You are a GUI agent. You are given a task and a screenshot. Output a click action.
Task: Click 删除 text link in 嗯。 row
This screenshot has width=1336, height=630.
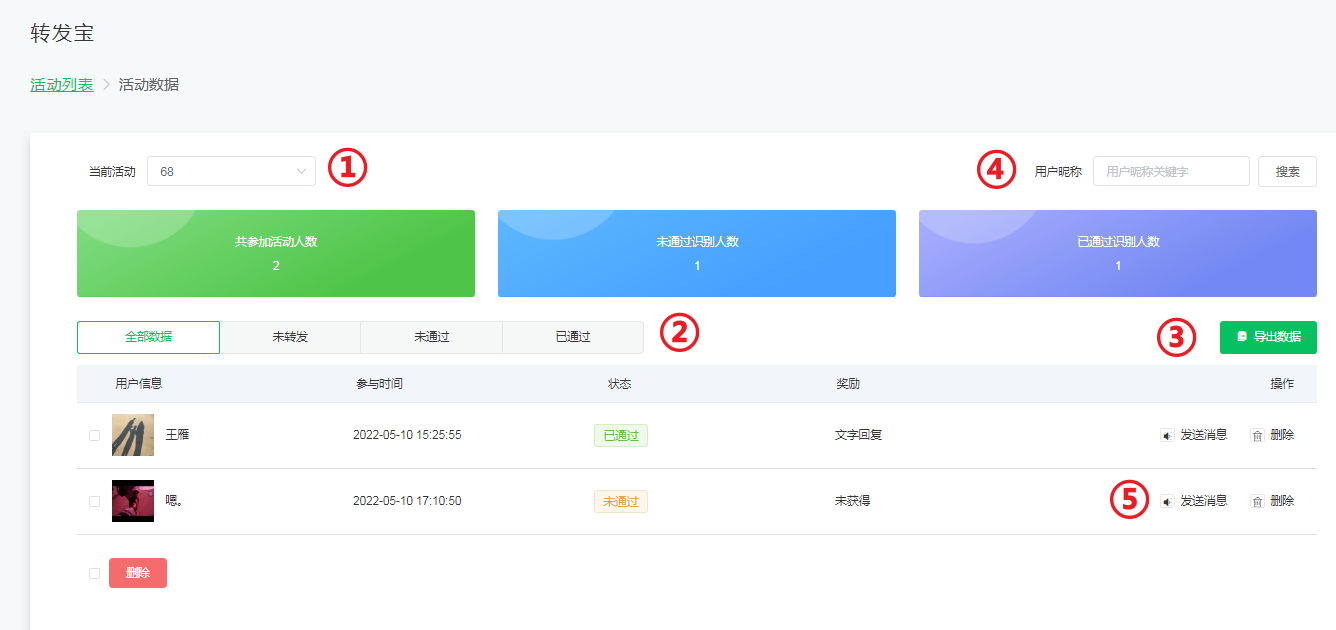[x=1282, y=502]
